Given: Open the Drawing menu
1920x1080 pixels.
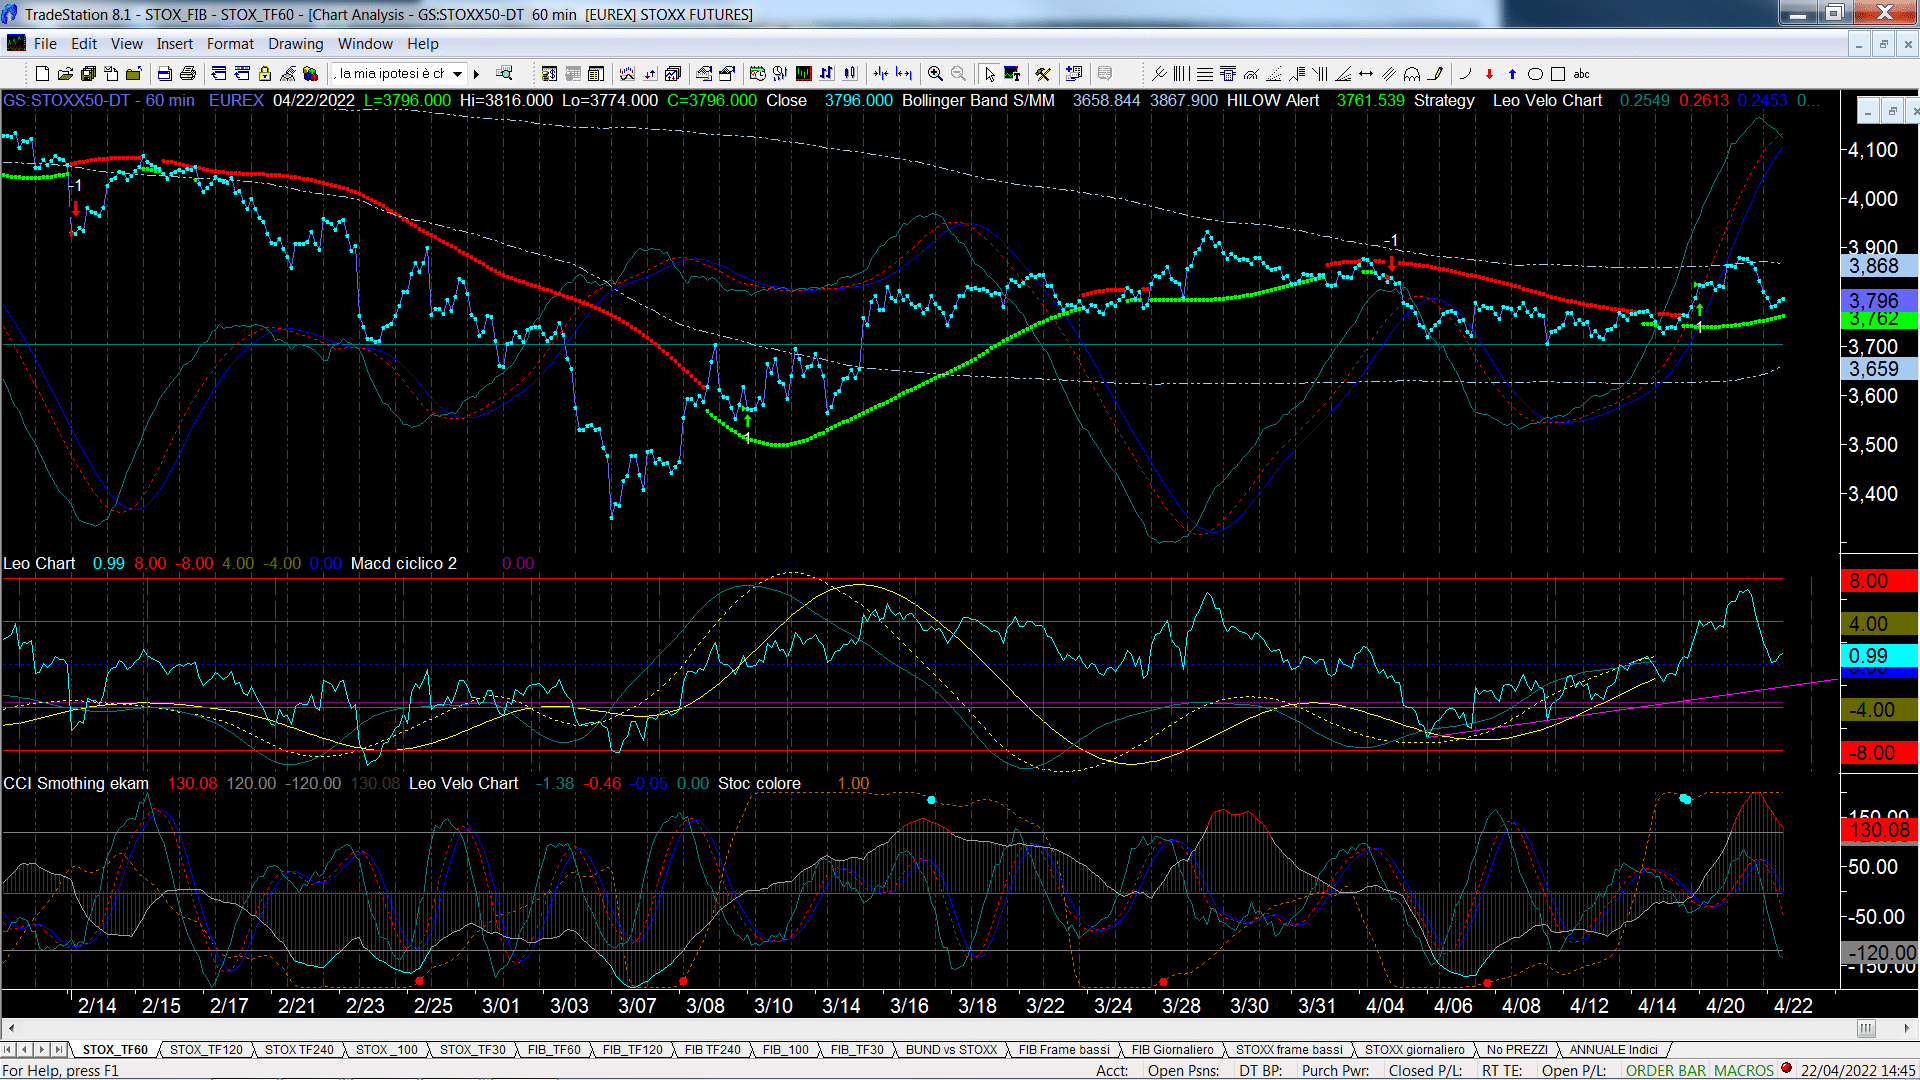Looking at the screenshot, I should (x=296, y=43).
